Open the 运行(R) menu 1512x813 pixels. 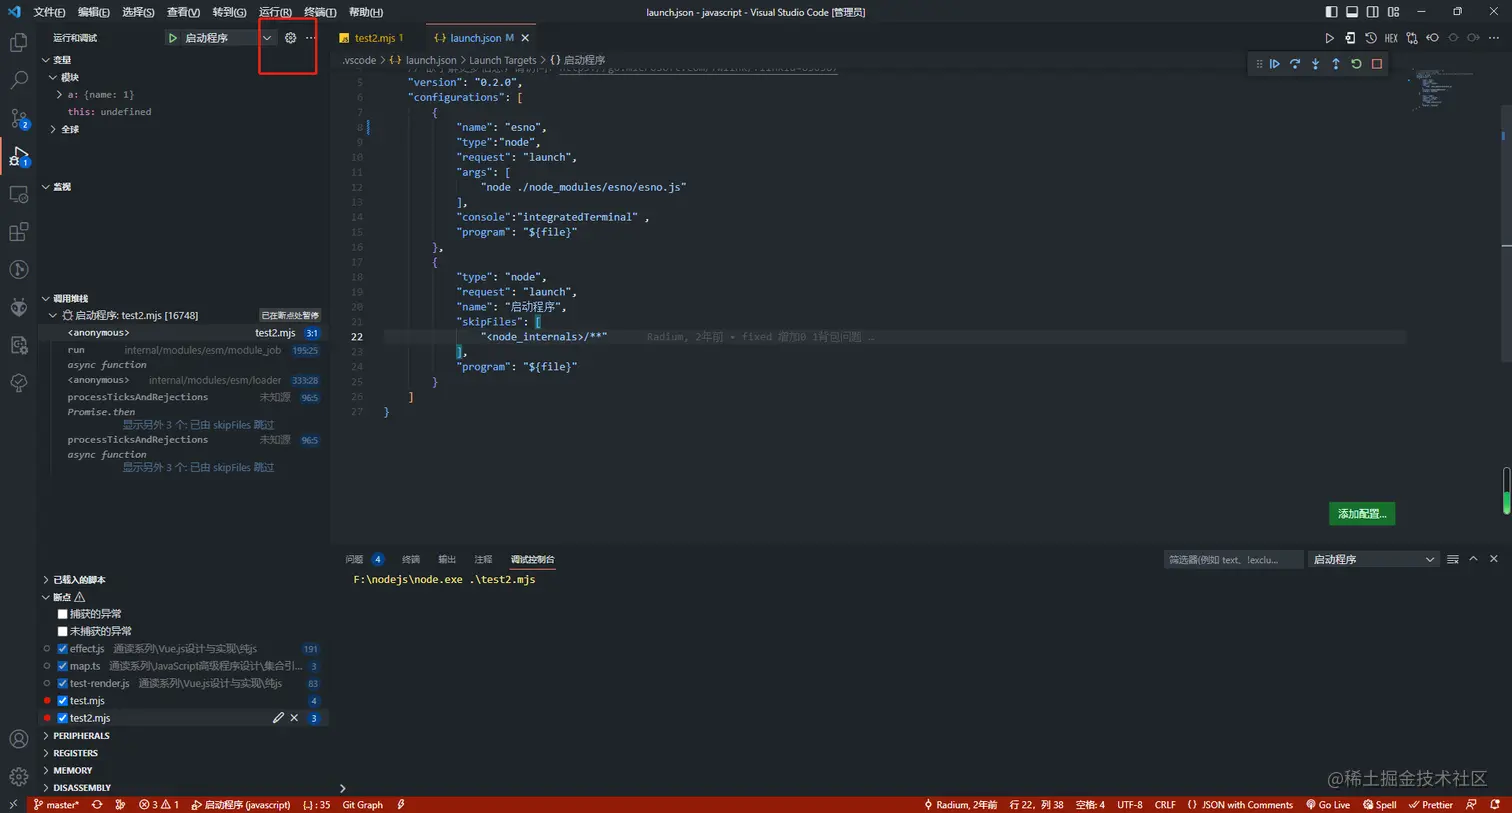[275, 12]
